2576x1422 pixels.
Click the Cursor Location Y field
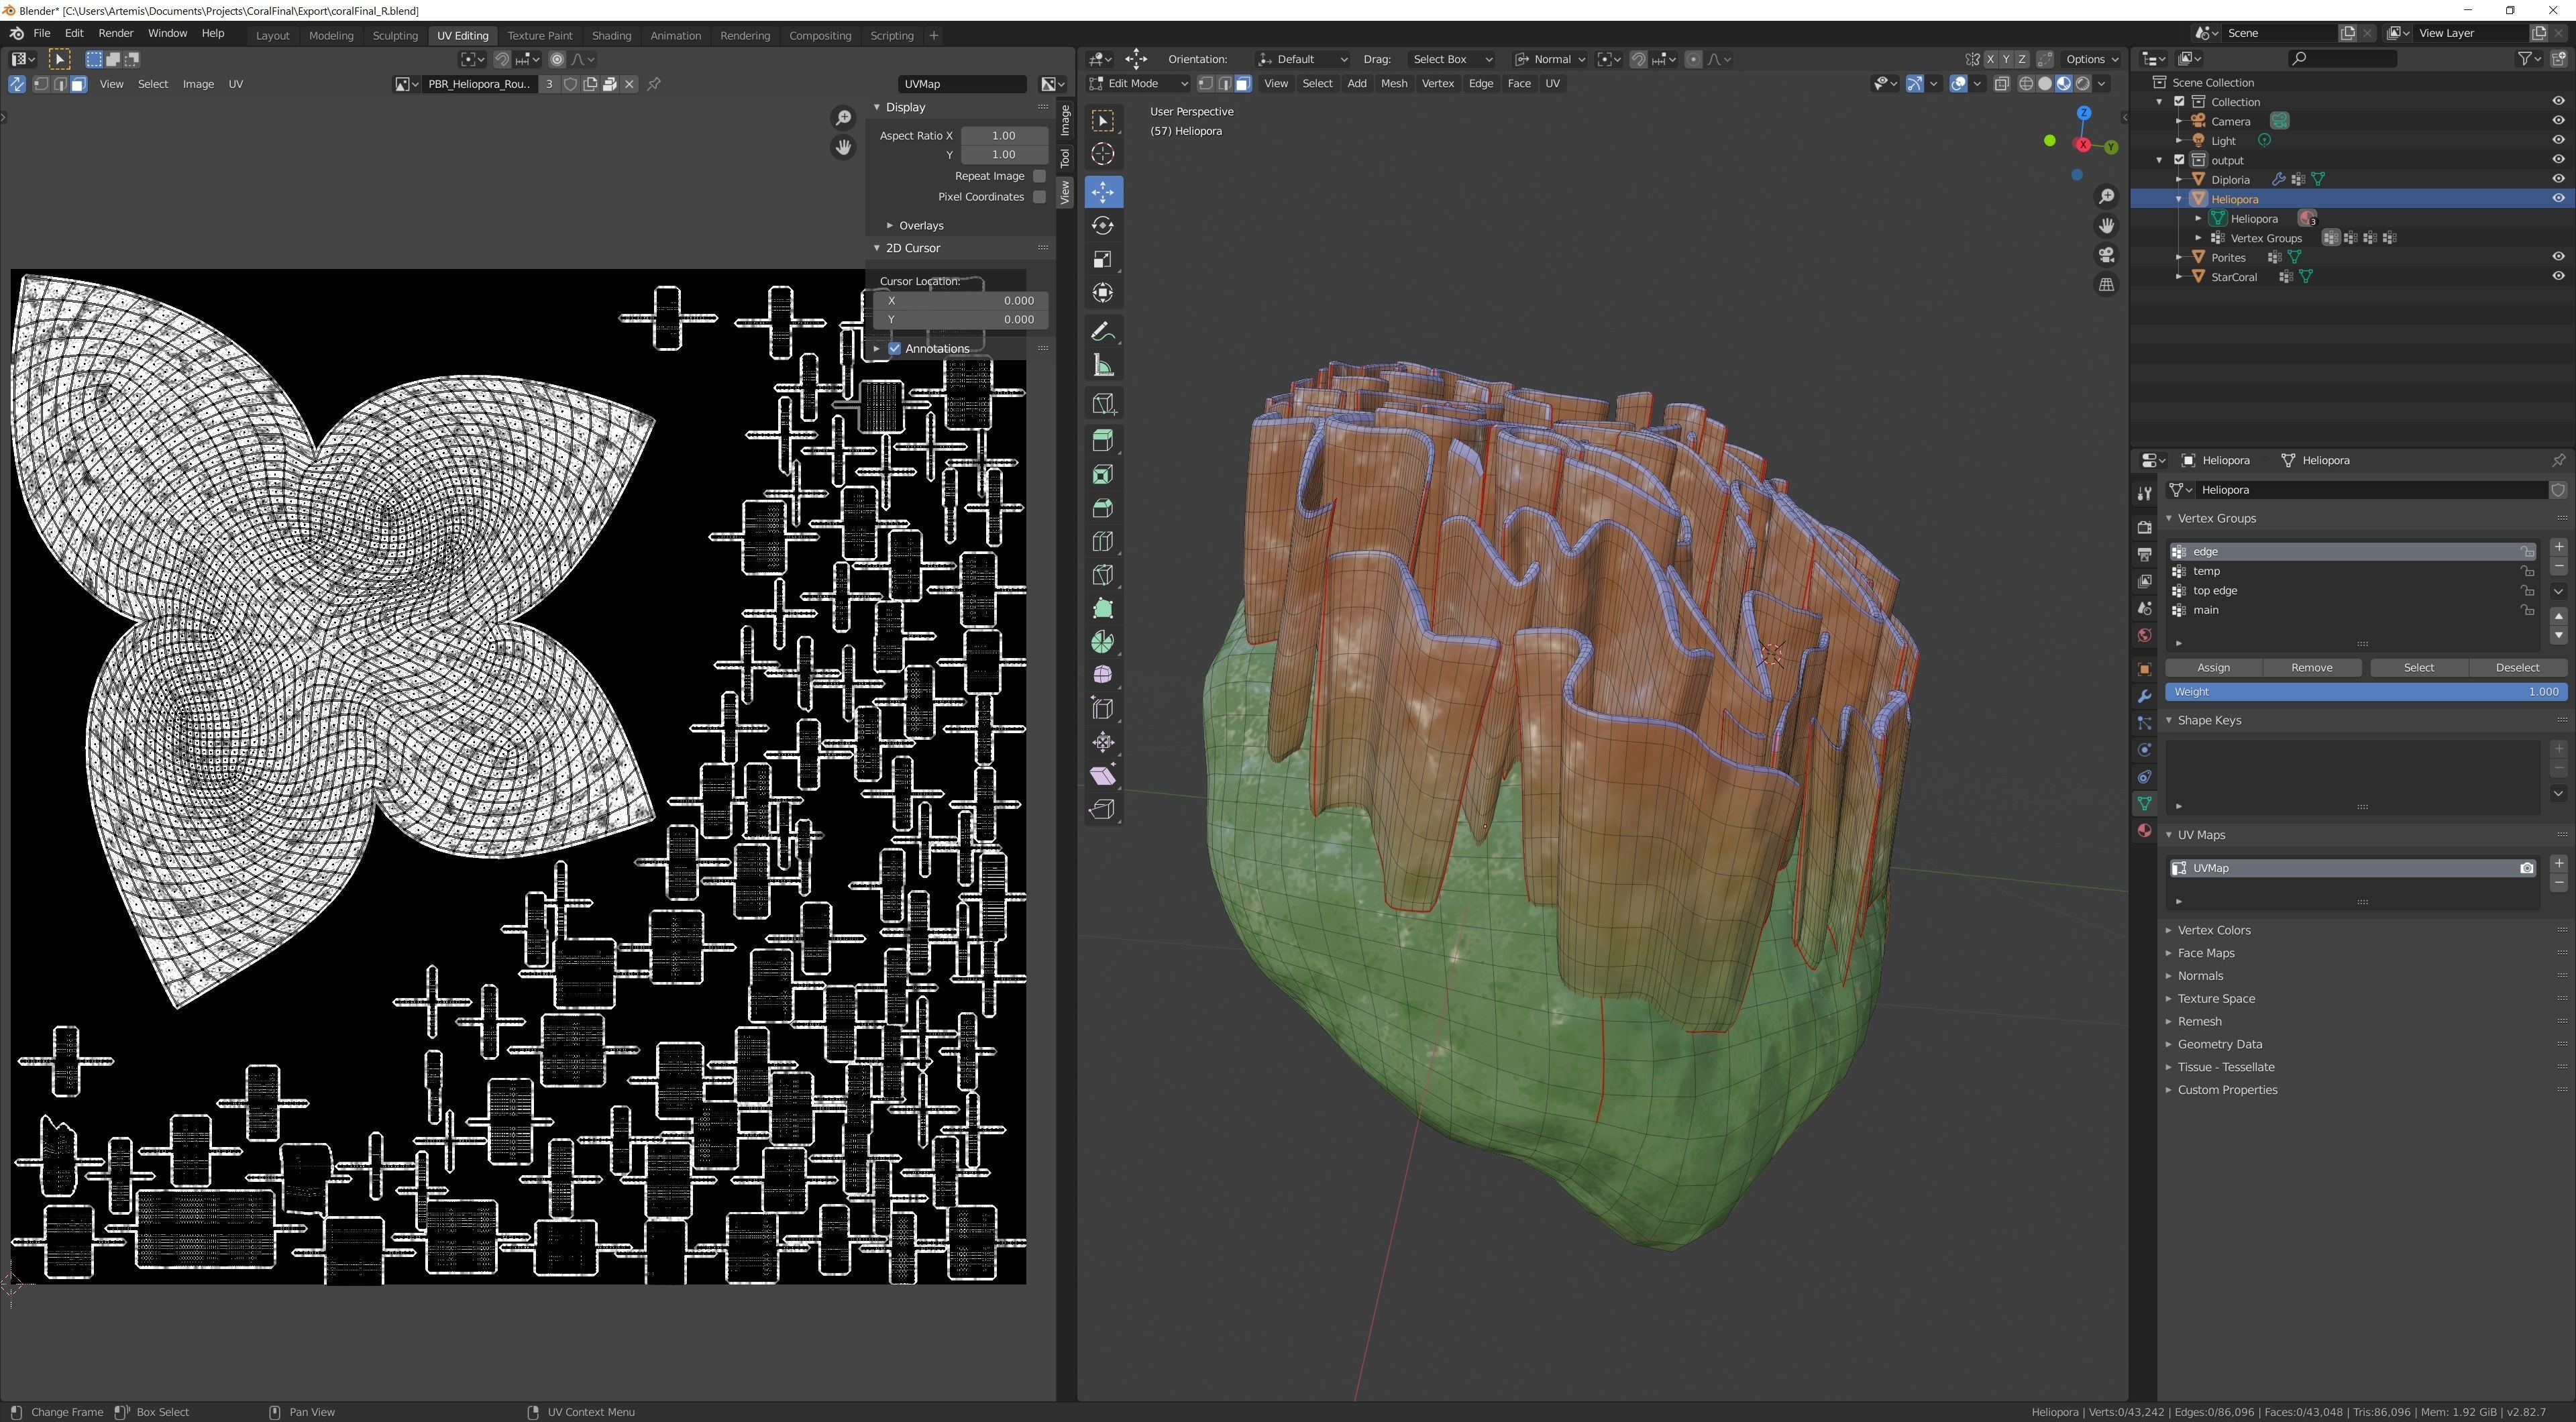pyautogui.click(x=960, y=320)
